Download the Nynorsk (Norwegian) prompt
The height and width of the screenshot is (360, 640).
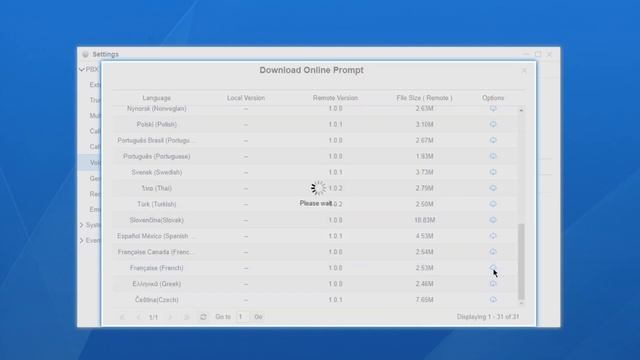point(493,109)
